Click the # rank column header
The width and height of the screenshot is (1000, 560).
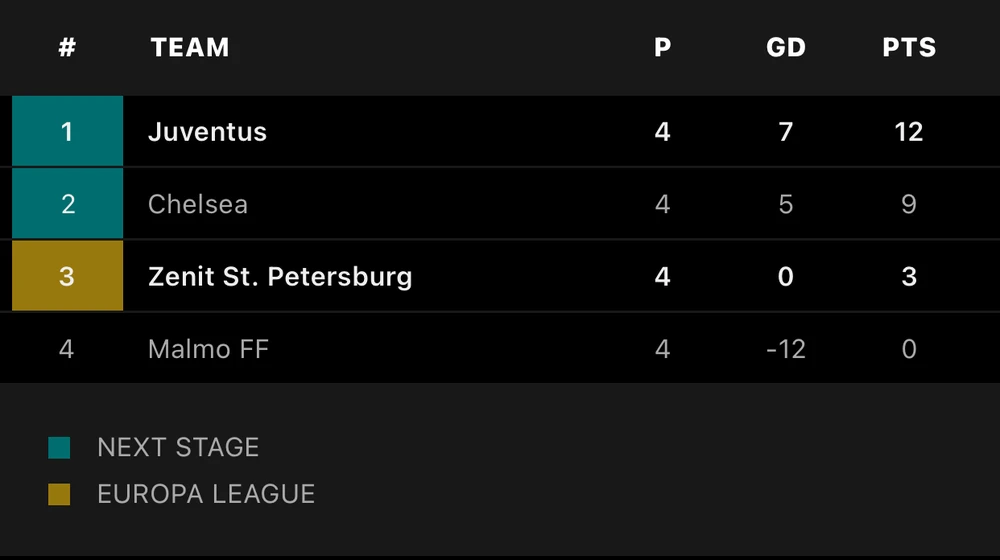click(x=67, y=47)
